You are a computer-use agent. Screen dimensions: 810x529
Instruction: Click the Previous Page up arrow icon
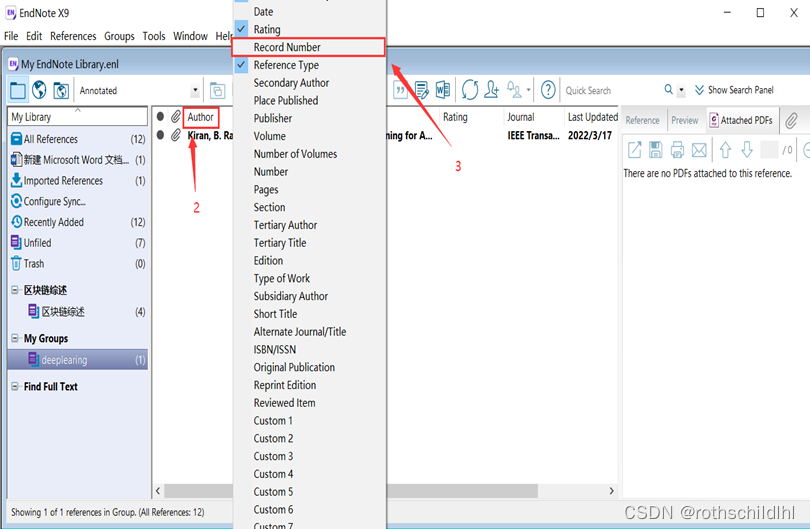pyautogui.click(x=725, y=150)
